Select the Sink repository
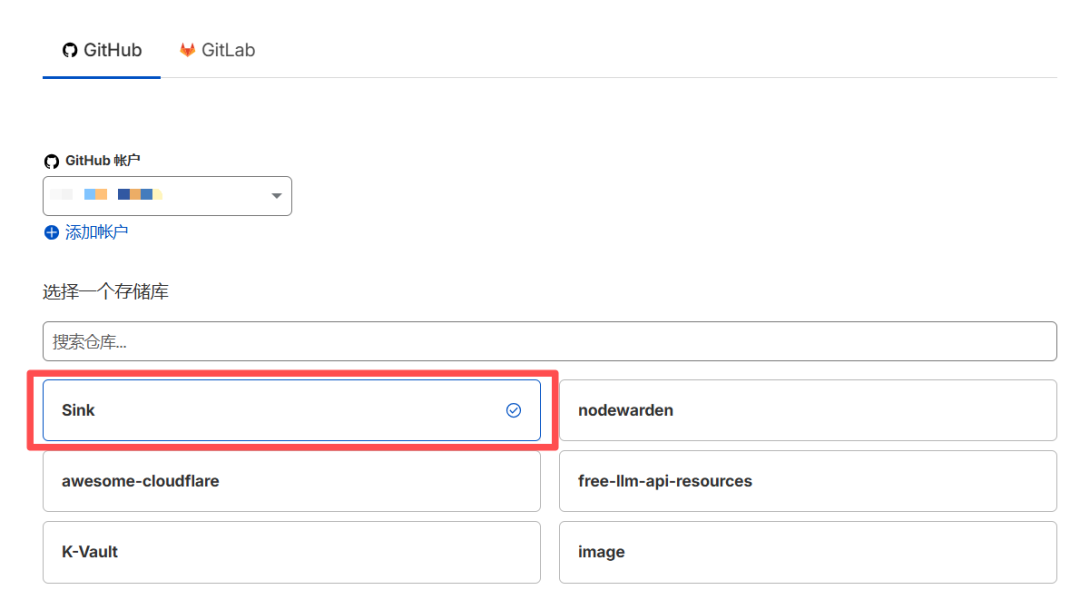The height and width of the screenshot is (590, 1080). (291, 410)
